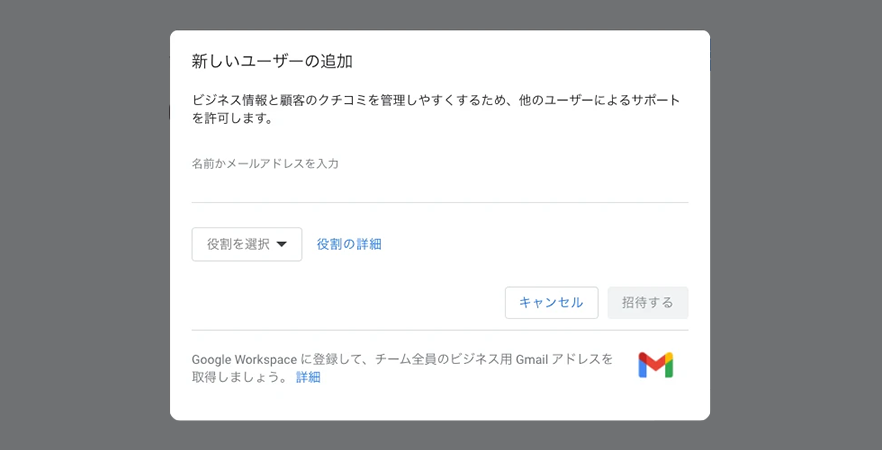
Task: Click the を許可します。 line of the description
Action: point(232,118)
